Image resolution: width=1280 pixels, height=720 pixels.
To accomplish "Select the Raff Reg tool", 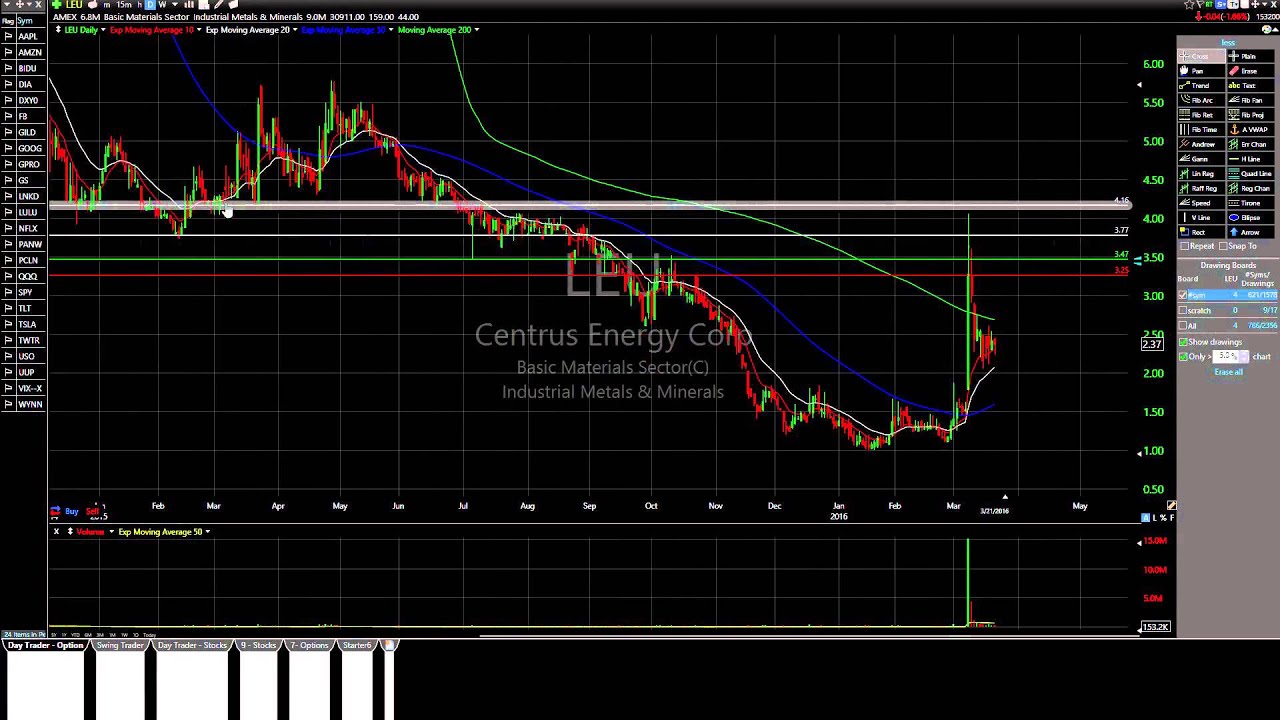I will (1203, 188).
